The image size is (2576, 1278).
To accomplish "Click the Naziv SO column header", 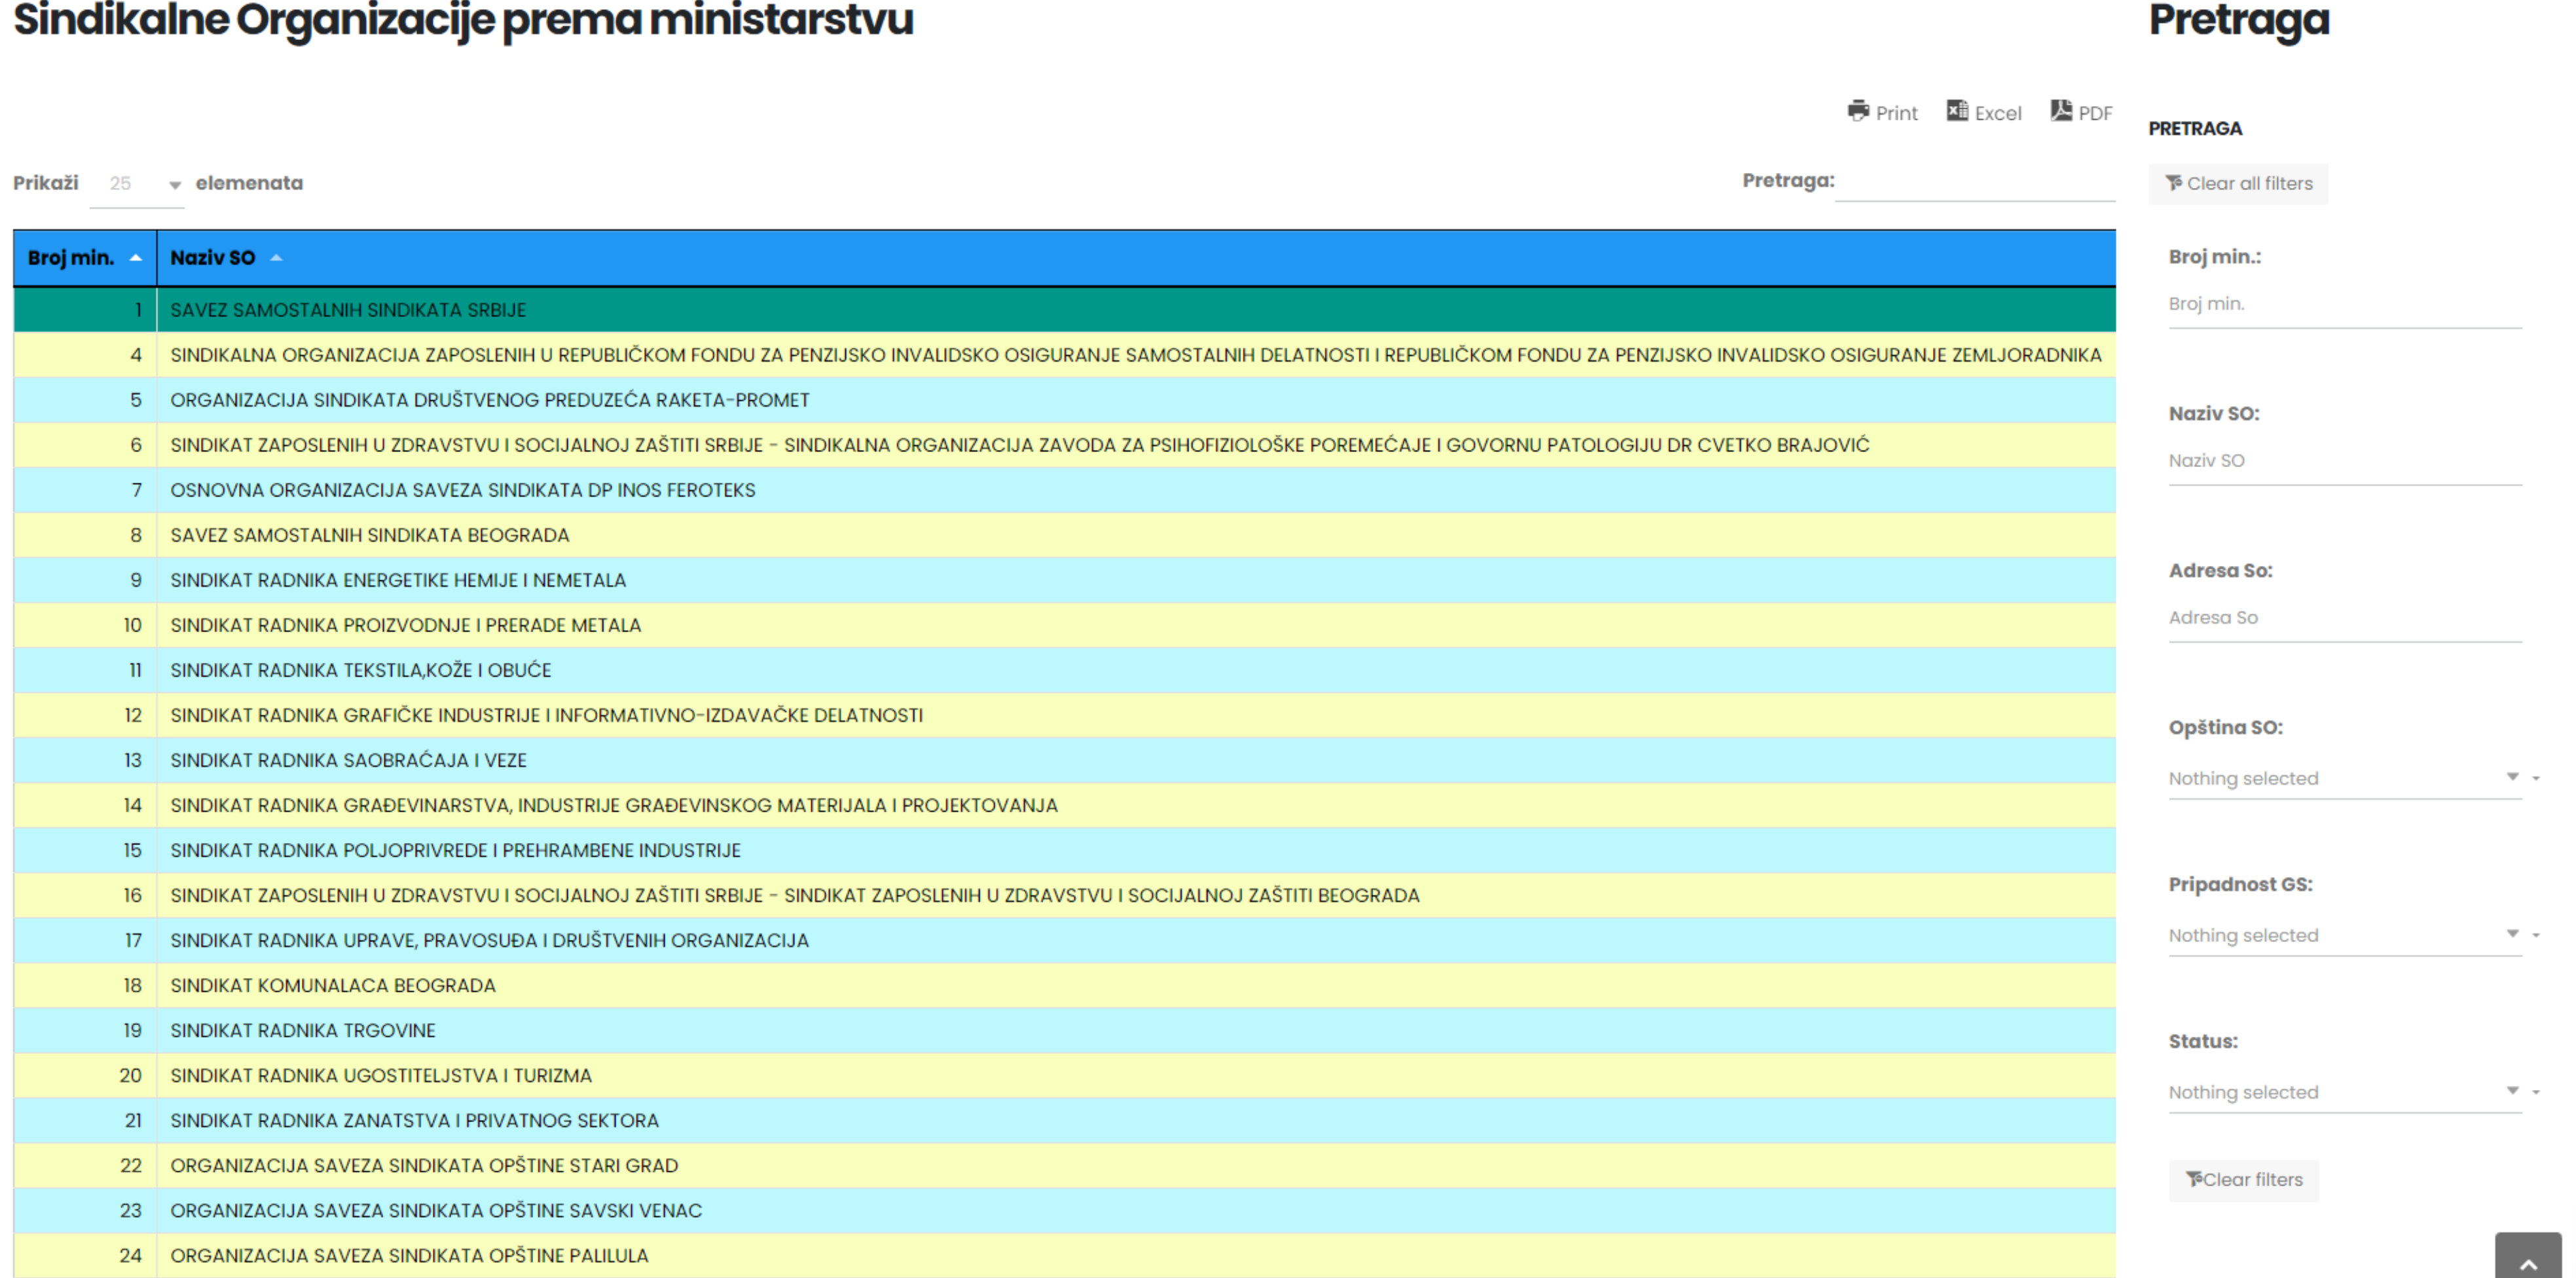I will (1136, 258).
